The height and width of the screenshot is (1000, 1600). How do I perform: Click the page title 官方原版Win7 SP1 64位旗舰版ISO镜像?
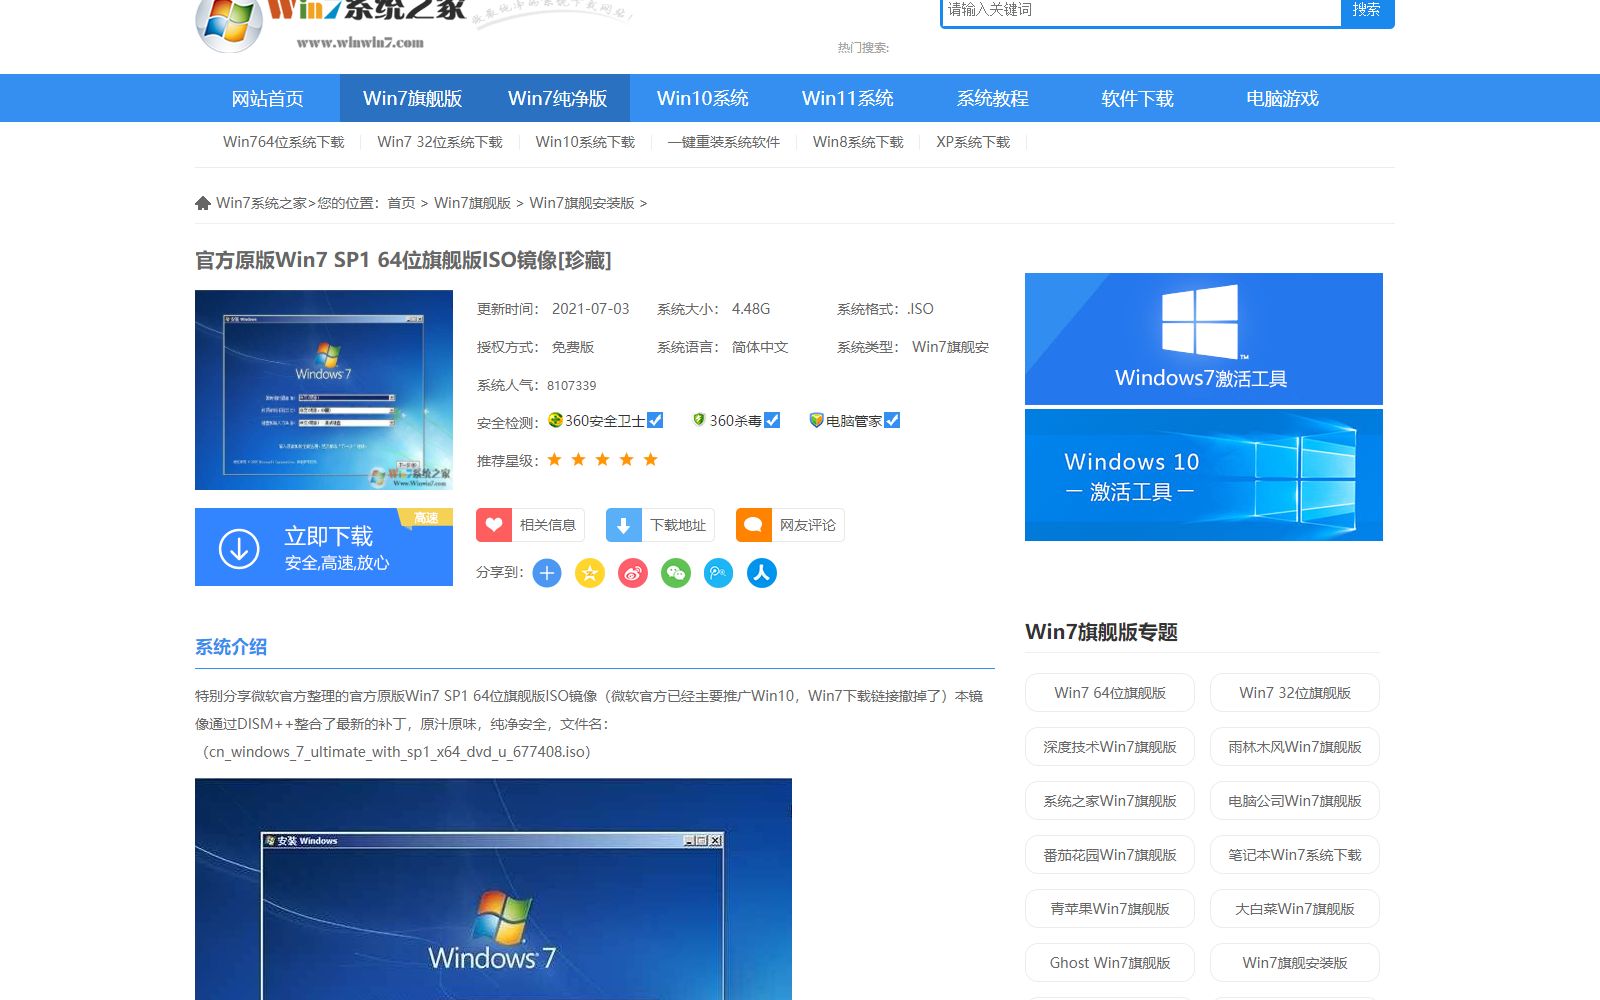click(403, 260)
